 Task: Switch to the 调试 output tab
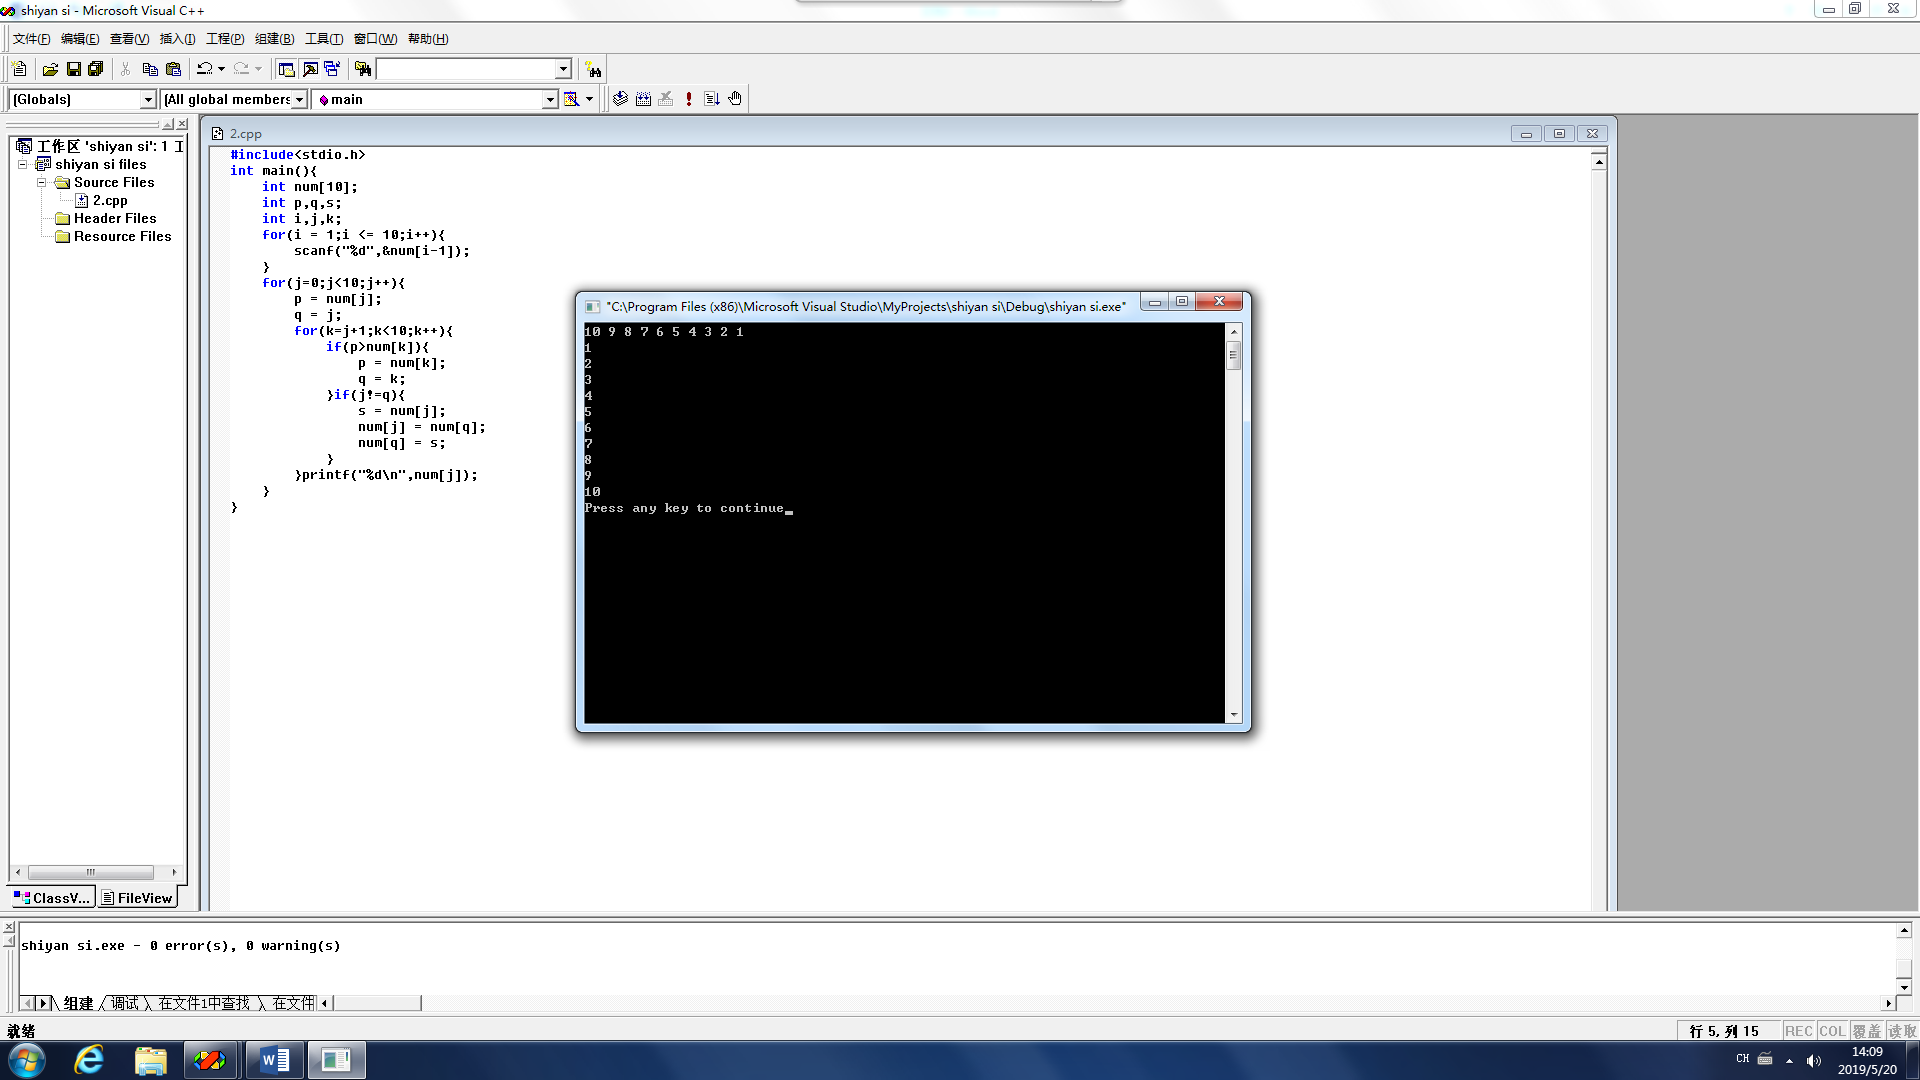(x=125, y=1003)
